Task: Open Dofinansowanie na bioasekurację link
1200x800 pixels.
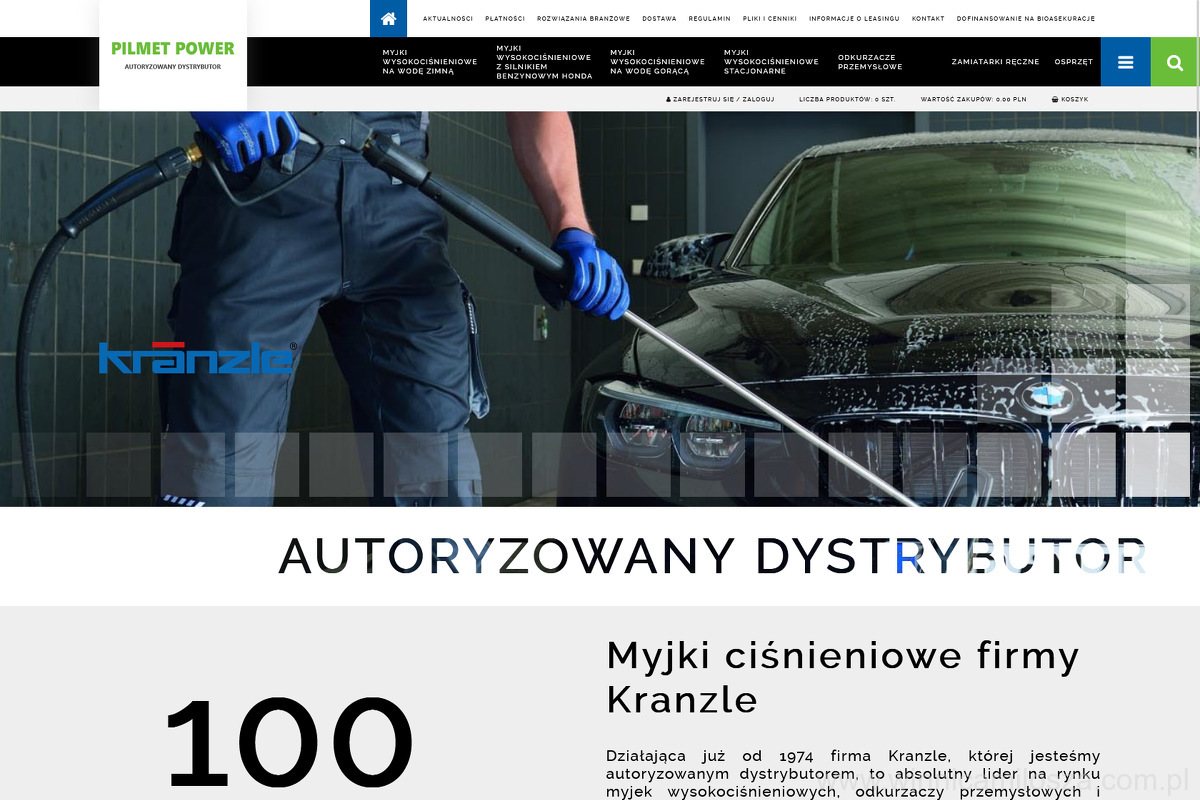Action: pyautogui.click(x=1025, y=19)
